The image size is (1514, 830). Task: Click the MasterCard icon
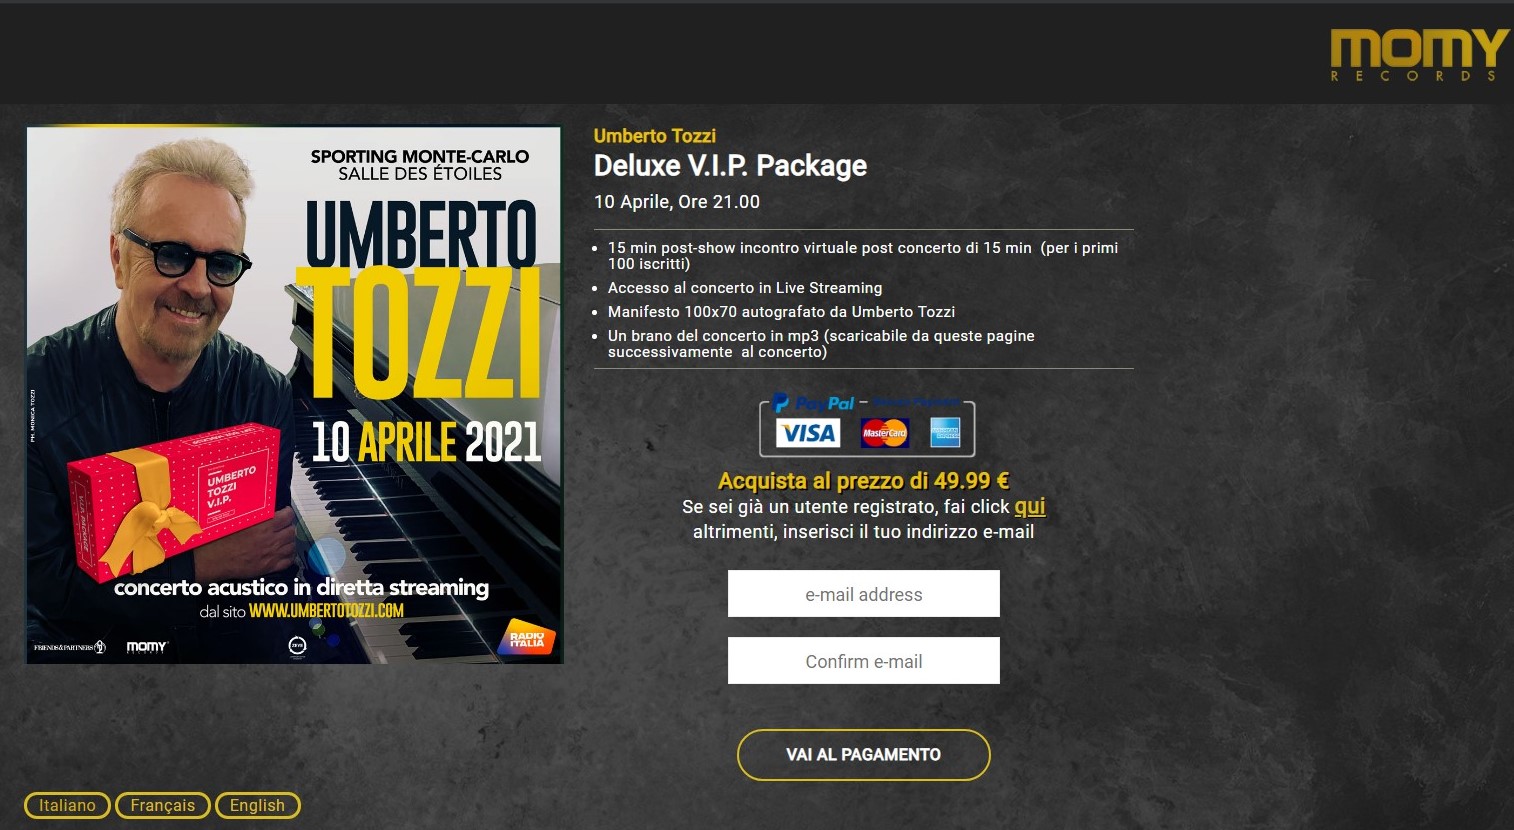point(885,433)
